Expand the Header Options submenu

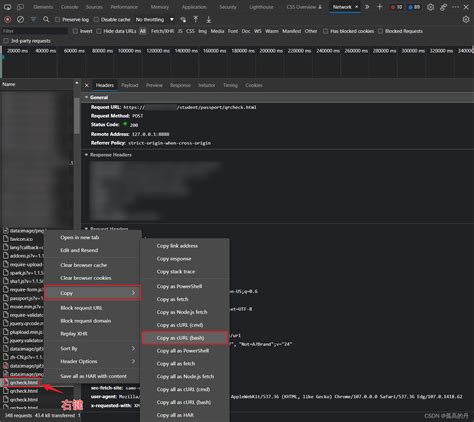point(92,361)
